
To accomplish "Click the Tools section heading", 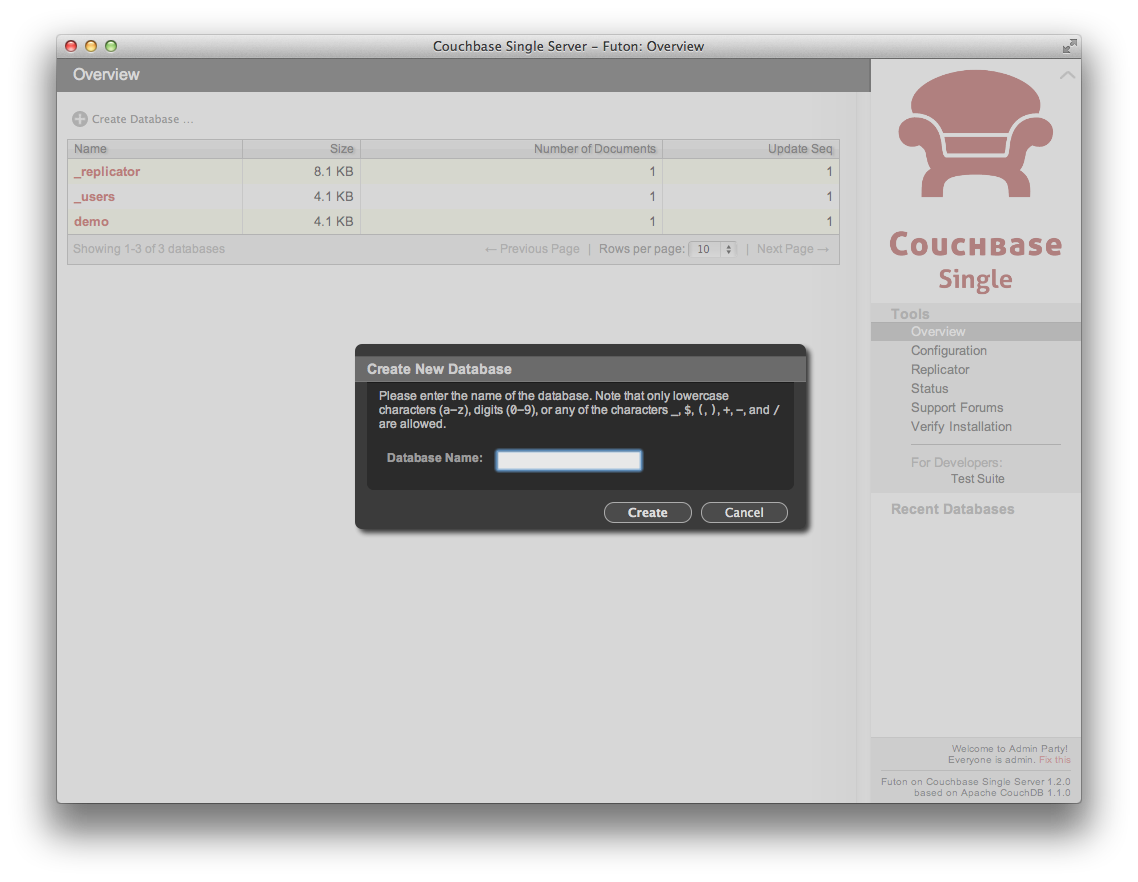I will [x=909, y=314].
